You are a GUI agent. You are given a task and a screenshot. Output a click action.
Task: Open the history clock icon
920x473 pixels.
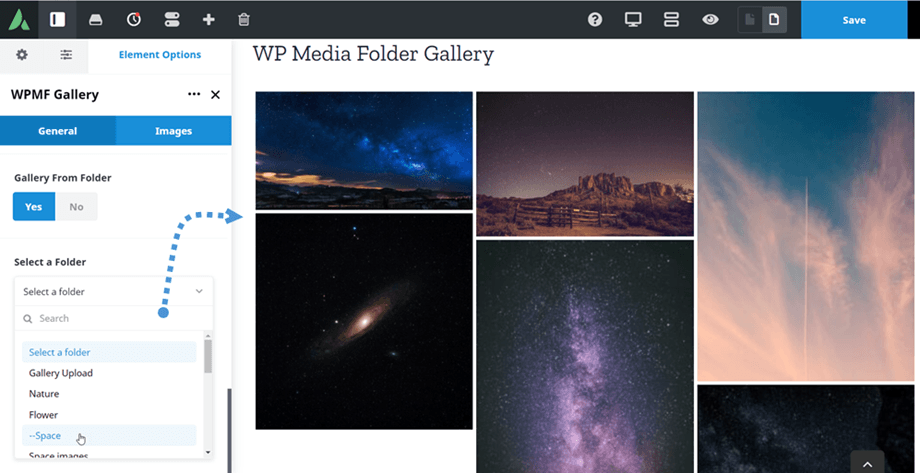134,19
